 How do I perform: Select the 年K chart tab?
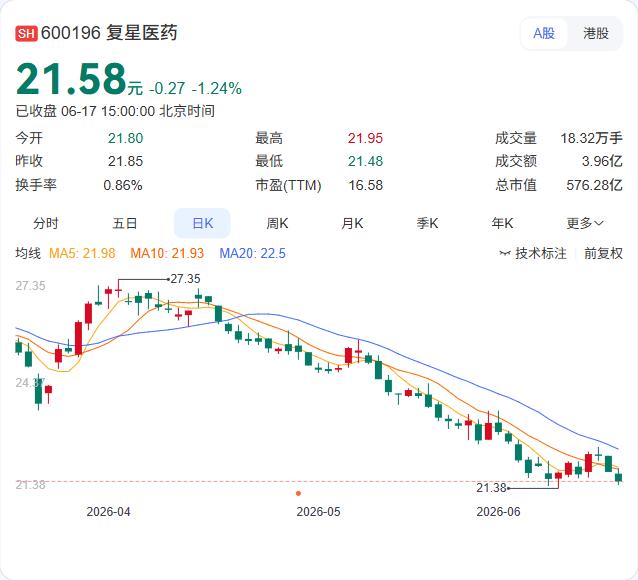pos(502,223)
